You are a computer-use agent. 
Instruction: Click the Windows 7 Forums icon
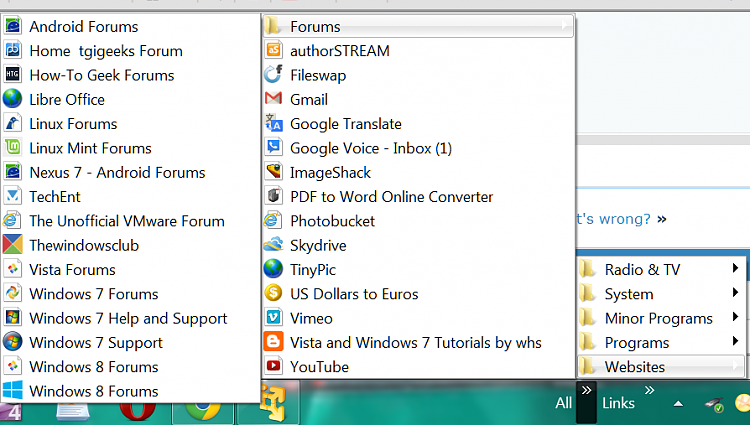(x=12, y=293)
